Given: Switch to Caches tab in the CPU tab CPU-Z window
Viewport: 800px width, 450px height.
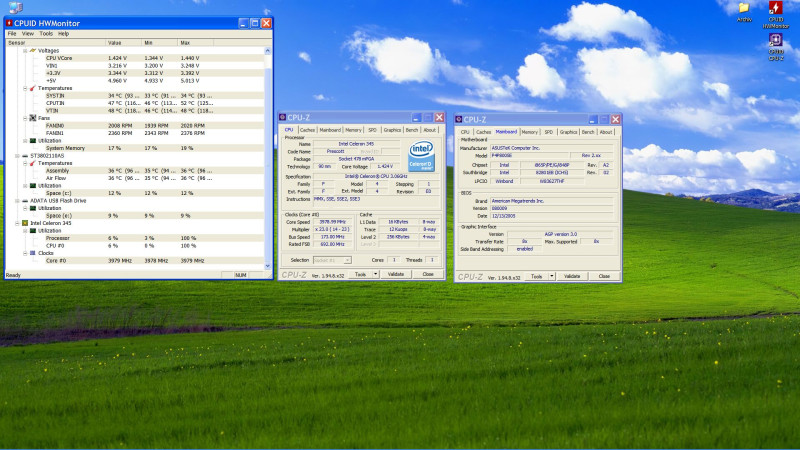Looking at the screenshot, I should click(x=307, y=130).
